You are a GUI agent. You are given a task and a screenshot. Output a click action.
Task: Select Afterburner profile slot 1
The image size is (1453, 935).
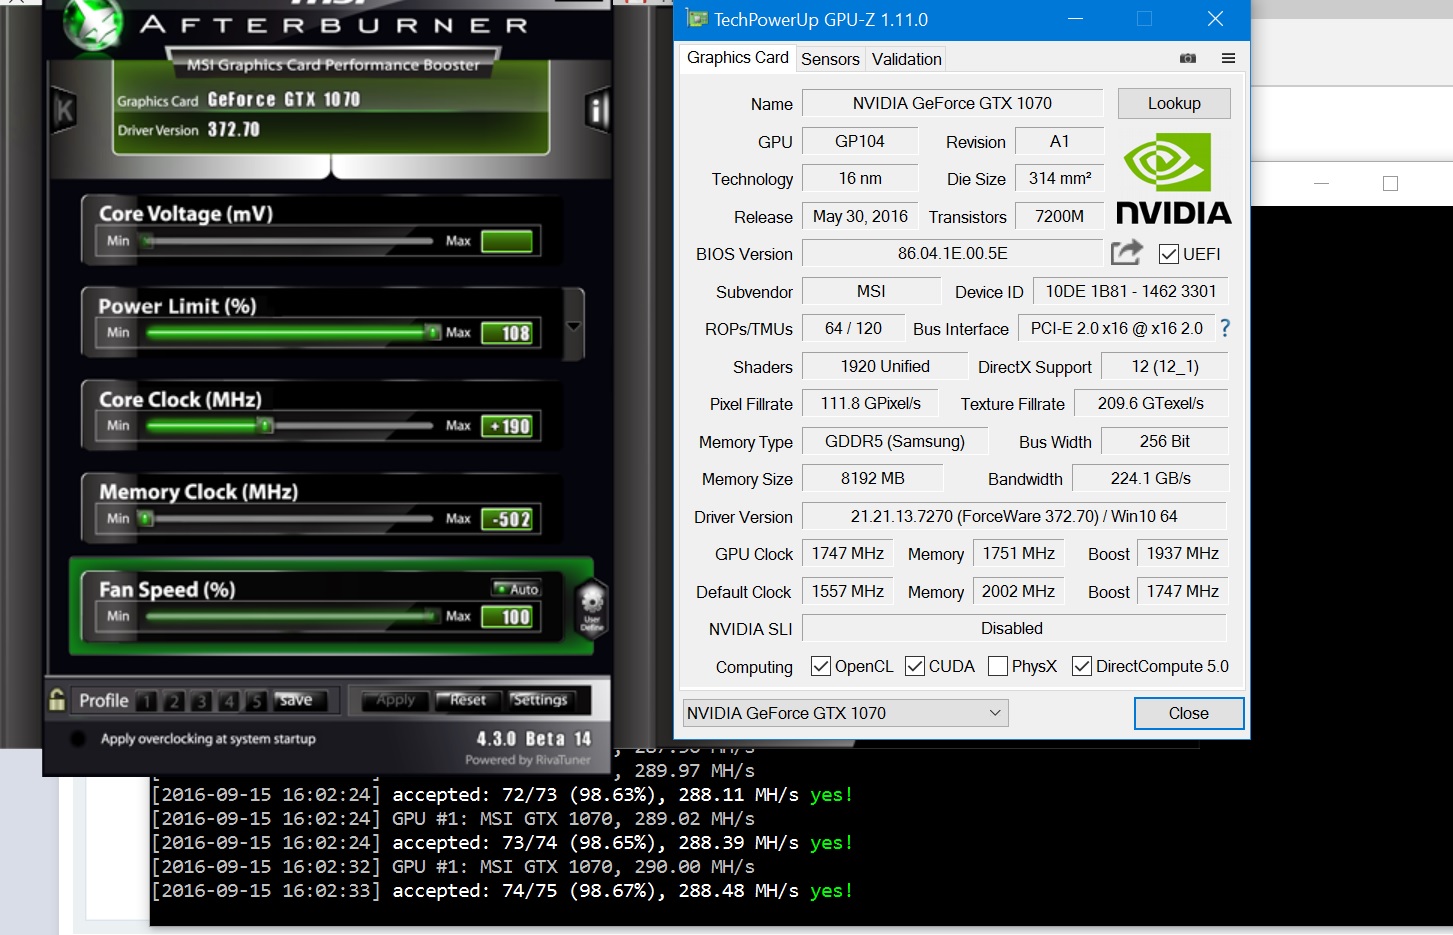point(146,701)
